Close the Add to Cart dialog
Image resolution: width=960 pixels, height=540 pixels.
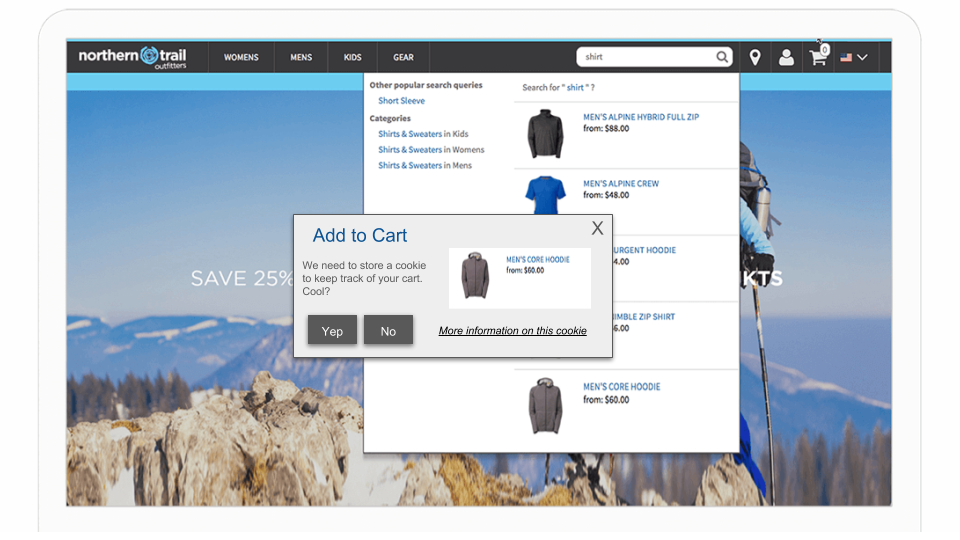click(x=598, y=228)
